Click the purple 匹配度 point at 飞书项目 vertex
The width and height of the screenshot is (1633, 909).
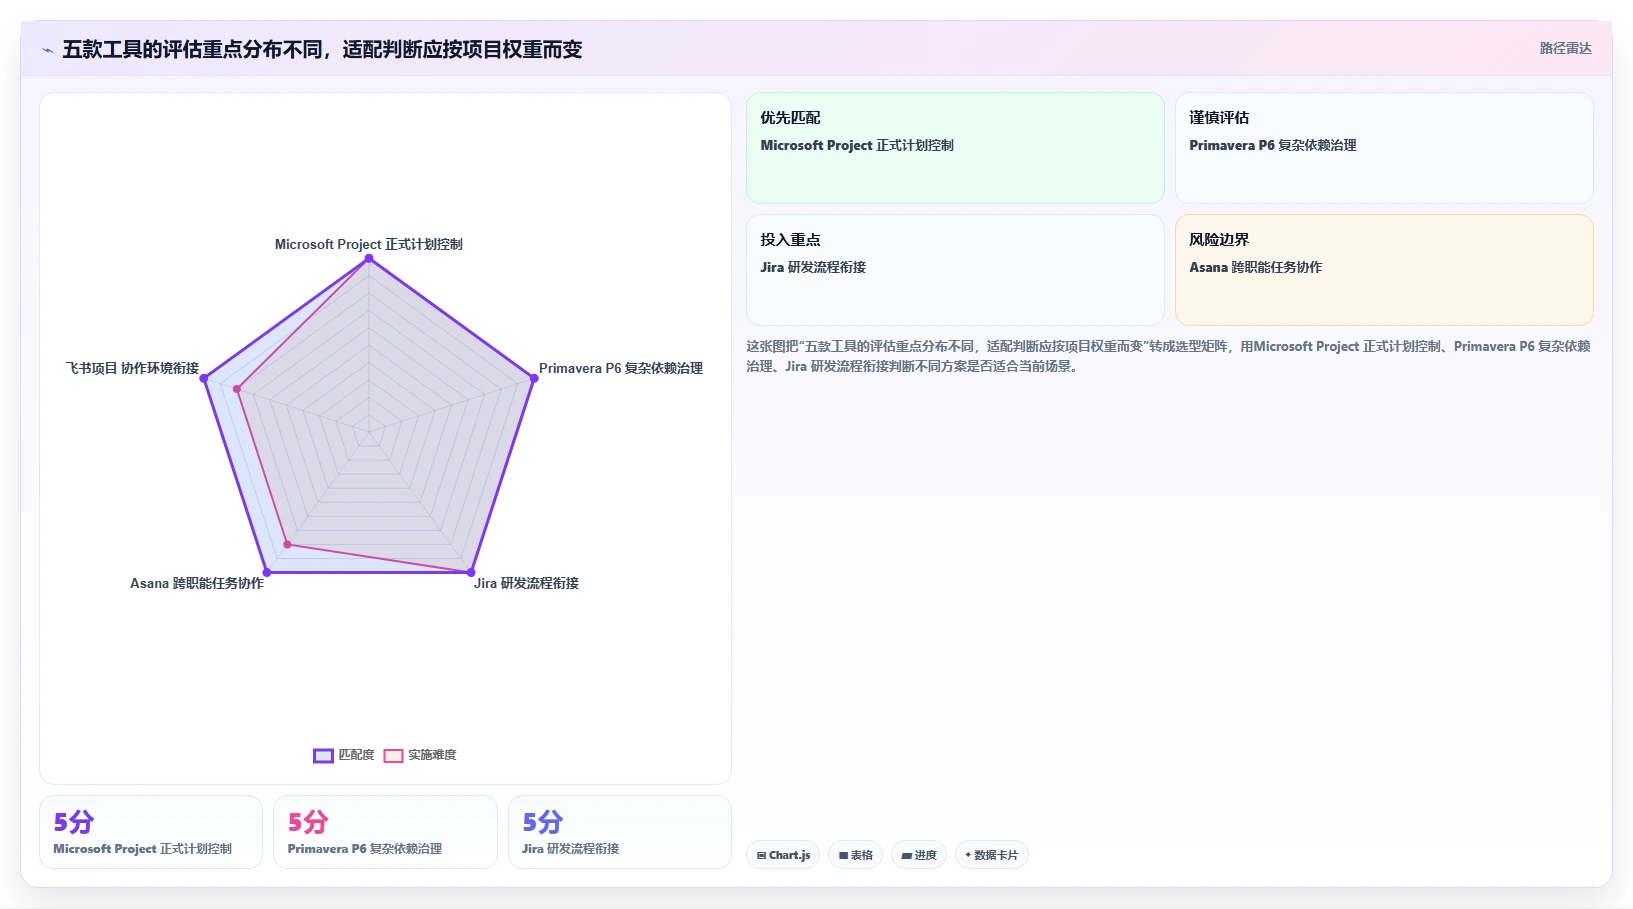(204, 378)
